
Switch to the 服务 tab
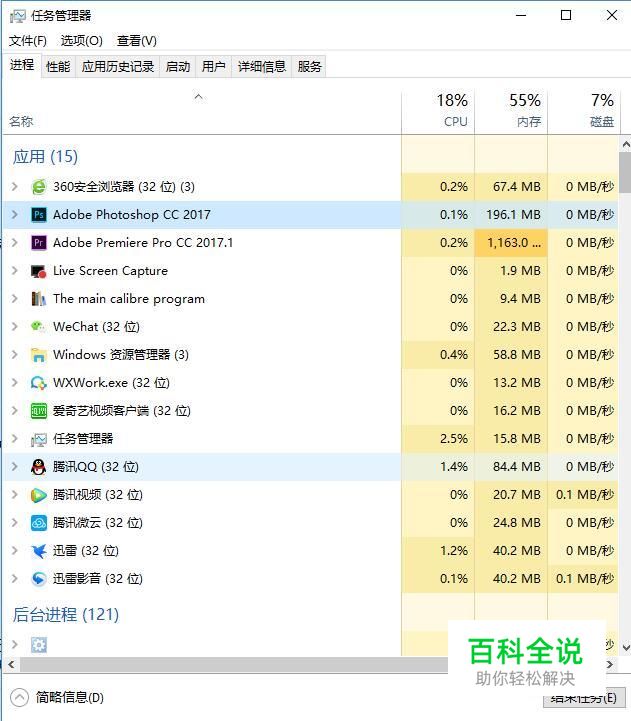click(x=309, y=67)
